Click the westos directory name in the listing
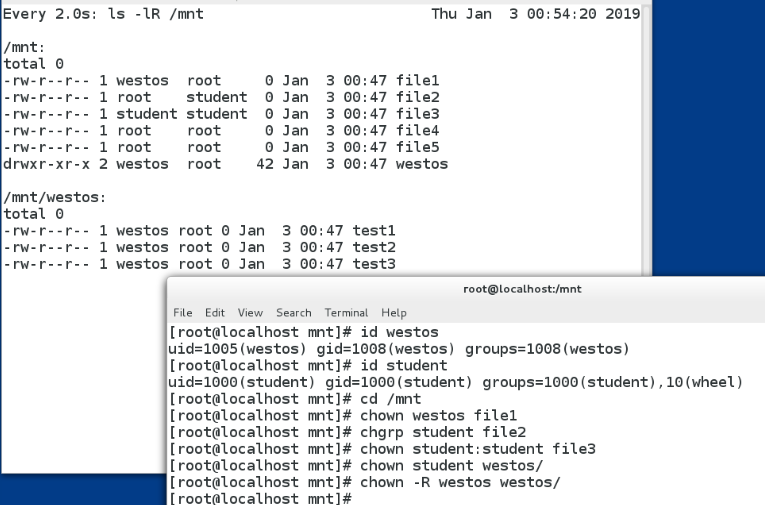 tap(422, 164)
